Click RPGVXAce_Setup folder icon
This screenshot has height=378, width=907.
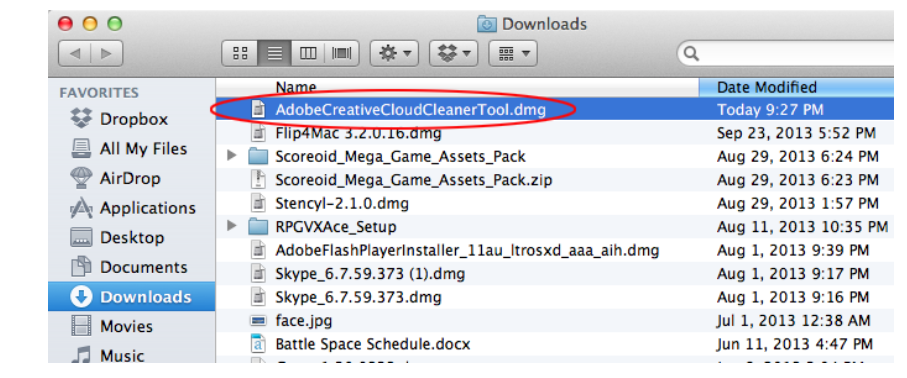(x=258, y=226)
